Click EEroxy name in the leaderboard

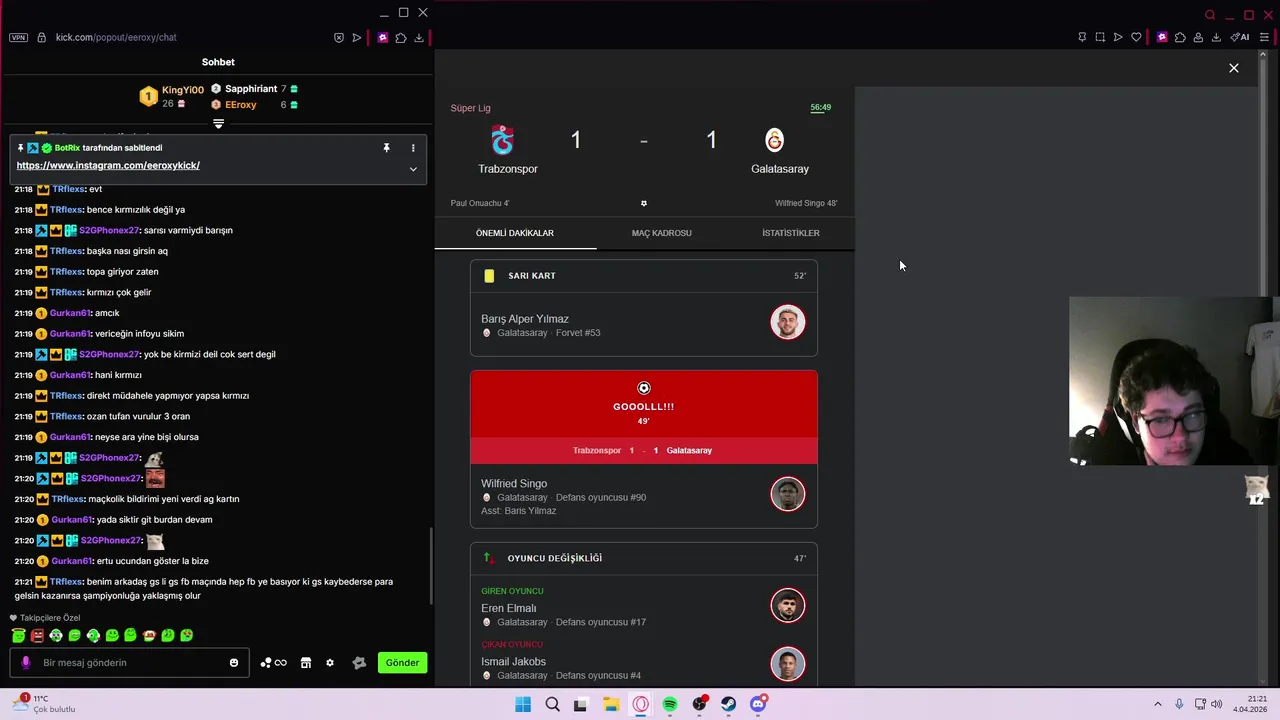pyautogui.click(x=241, y=105)
